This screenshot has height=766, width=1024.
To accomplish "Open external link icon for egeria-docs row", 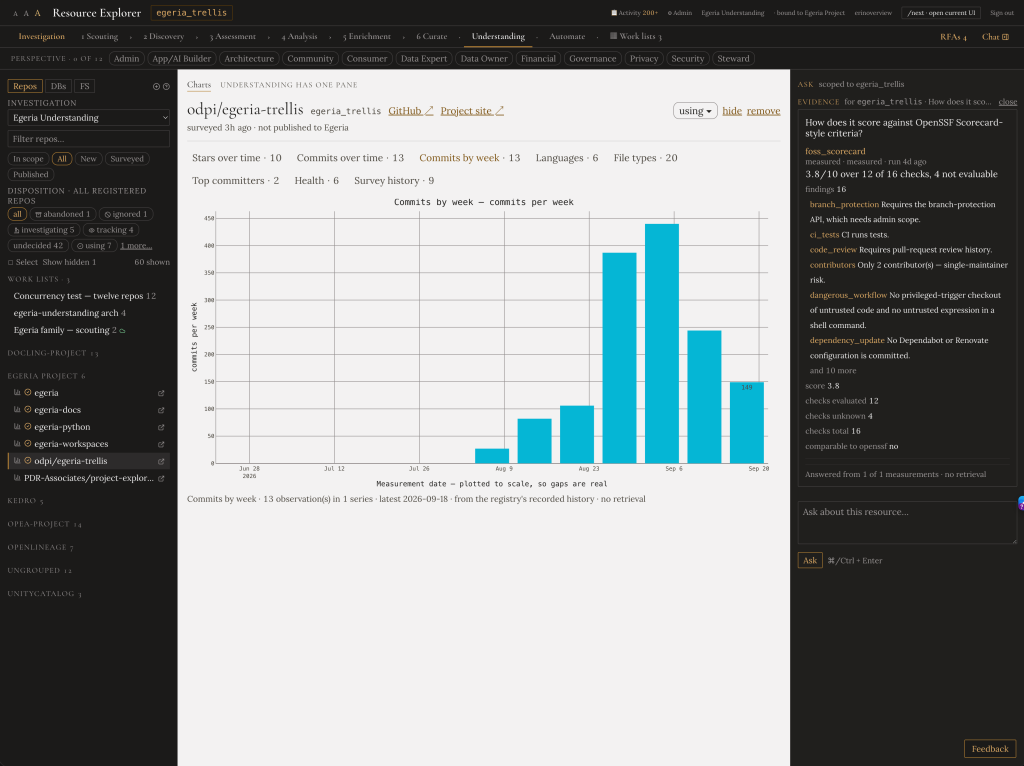I will (x=161, y=410).
